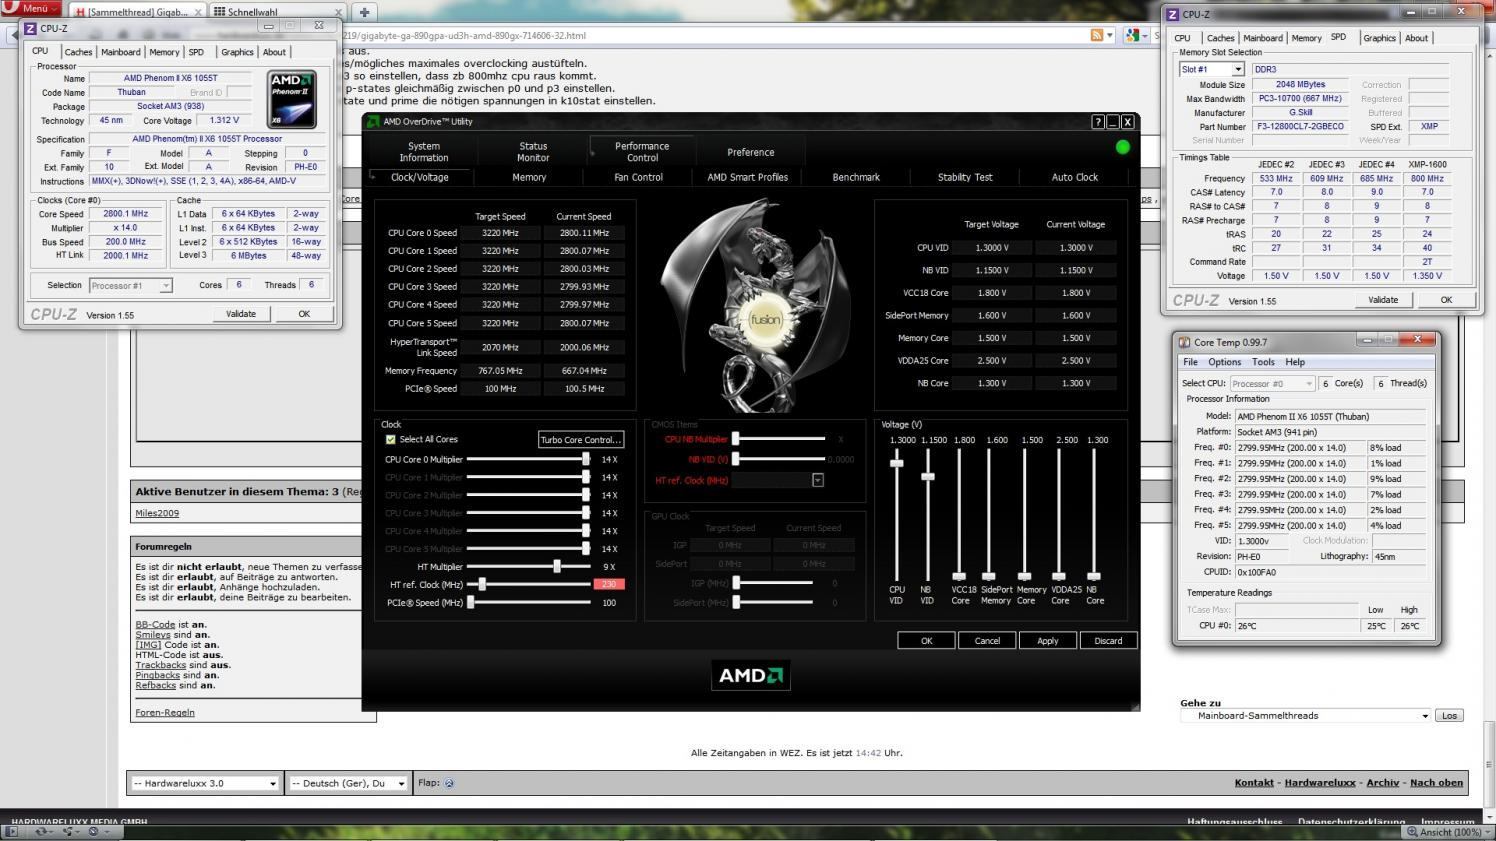Image resolution: width=1496 pixels, height=841 pixels.
Task: Open Foren-Regeln link
Action: [x=165, y=712]
